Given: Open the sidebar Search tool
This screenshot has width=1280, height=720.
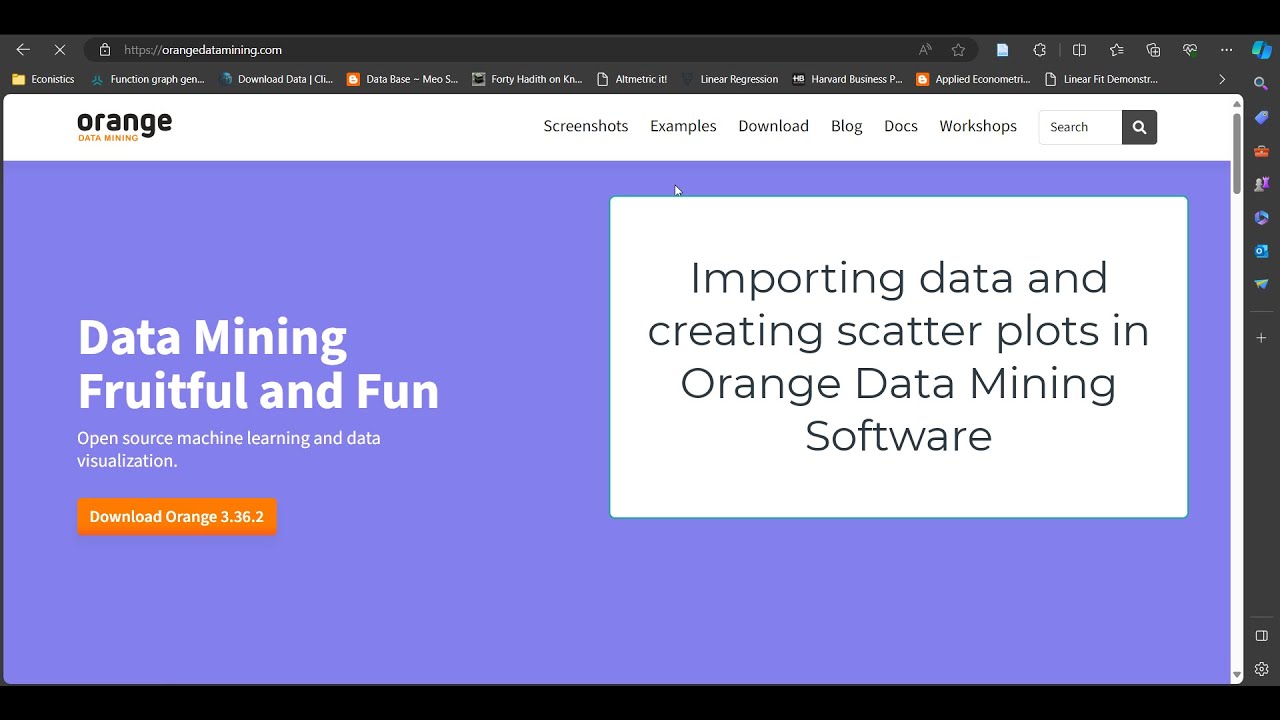Looking at the screenshot, I should [x=1261, y=84].
